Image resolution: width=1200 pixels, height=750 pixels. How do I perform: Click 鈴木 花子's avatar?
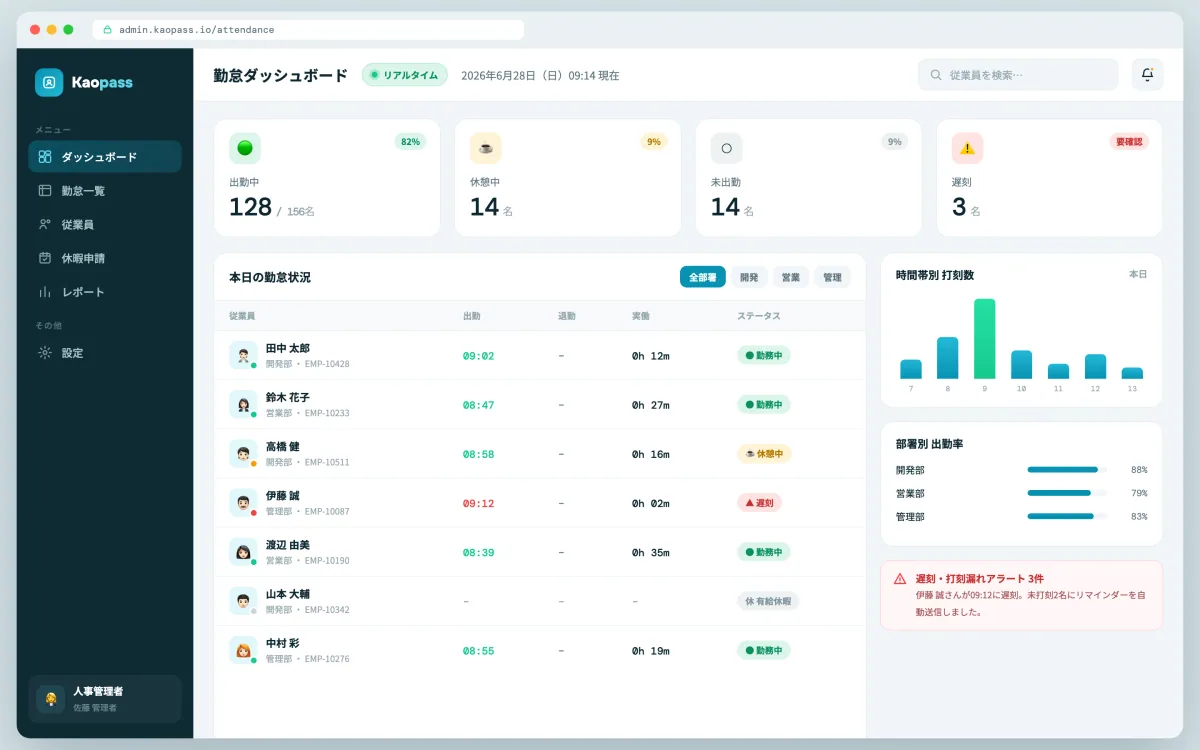(243, 404)
